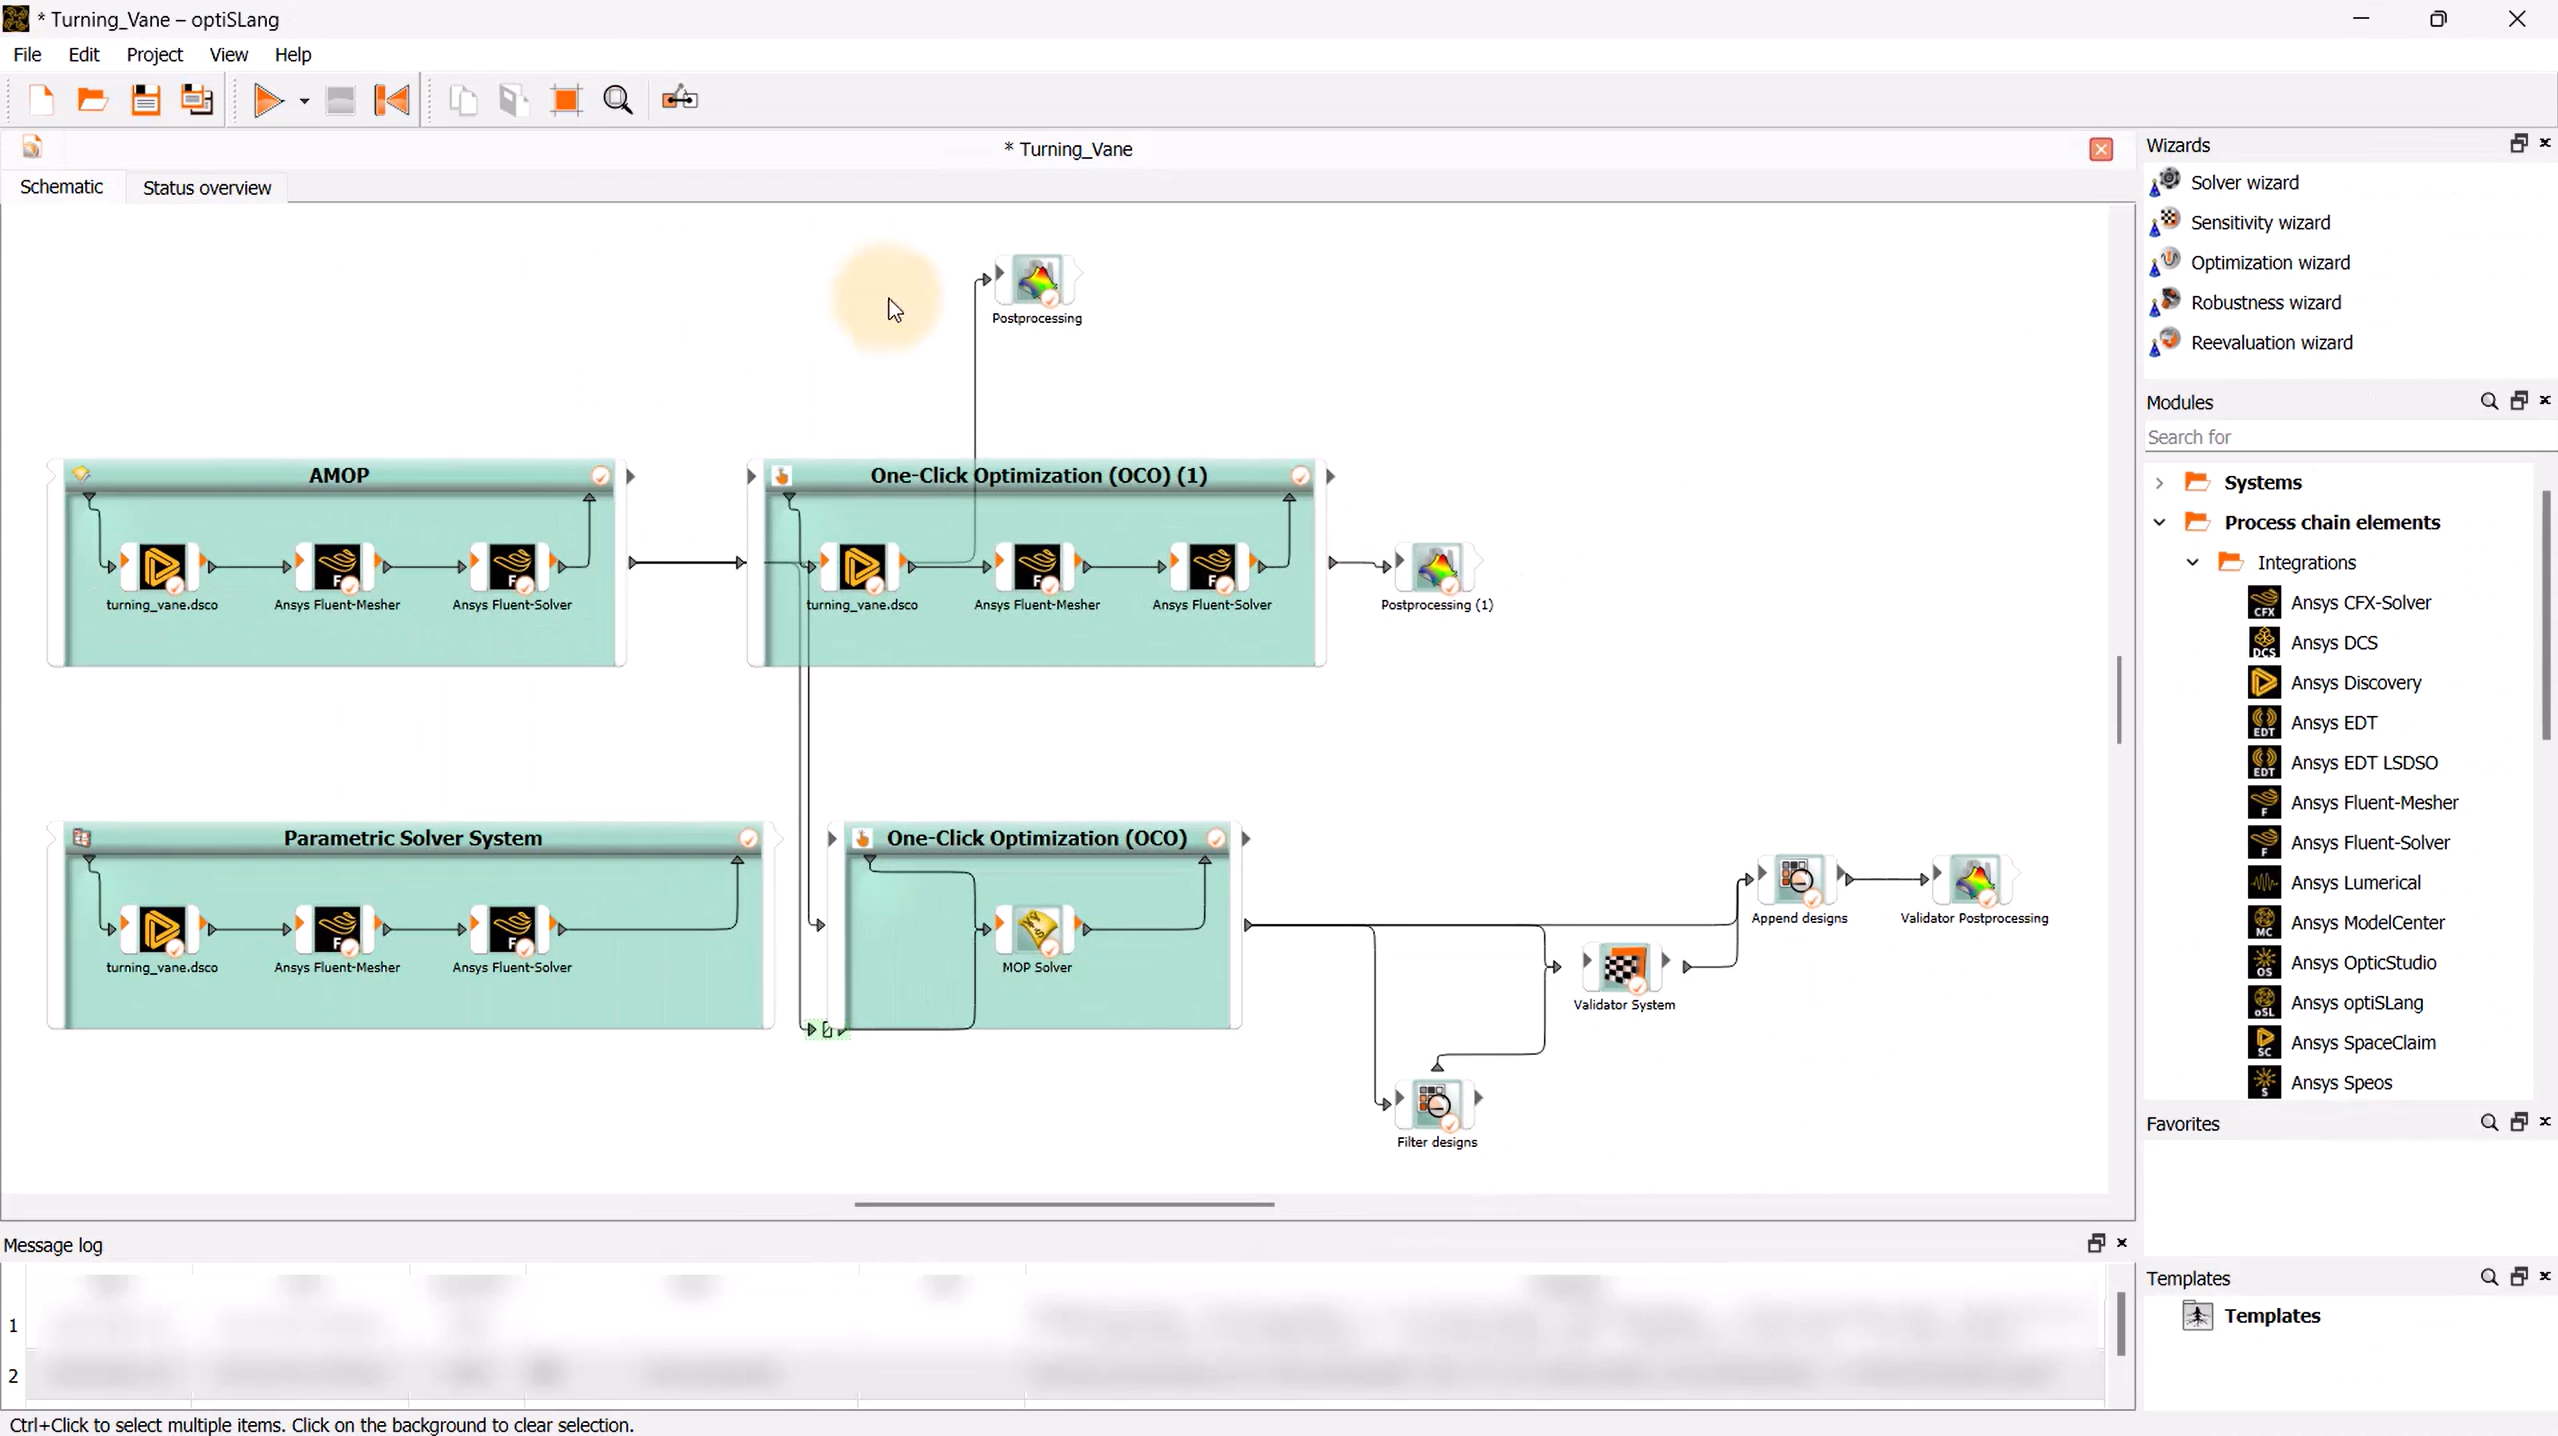The height and width of the screenshot is (1436, 2558).
Task: Select the Postprocessing (1) node
Action: coord(1437,568)
